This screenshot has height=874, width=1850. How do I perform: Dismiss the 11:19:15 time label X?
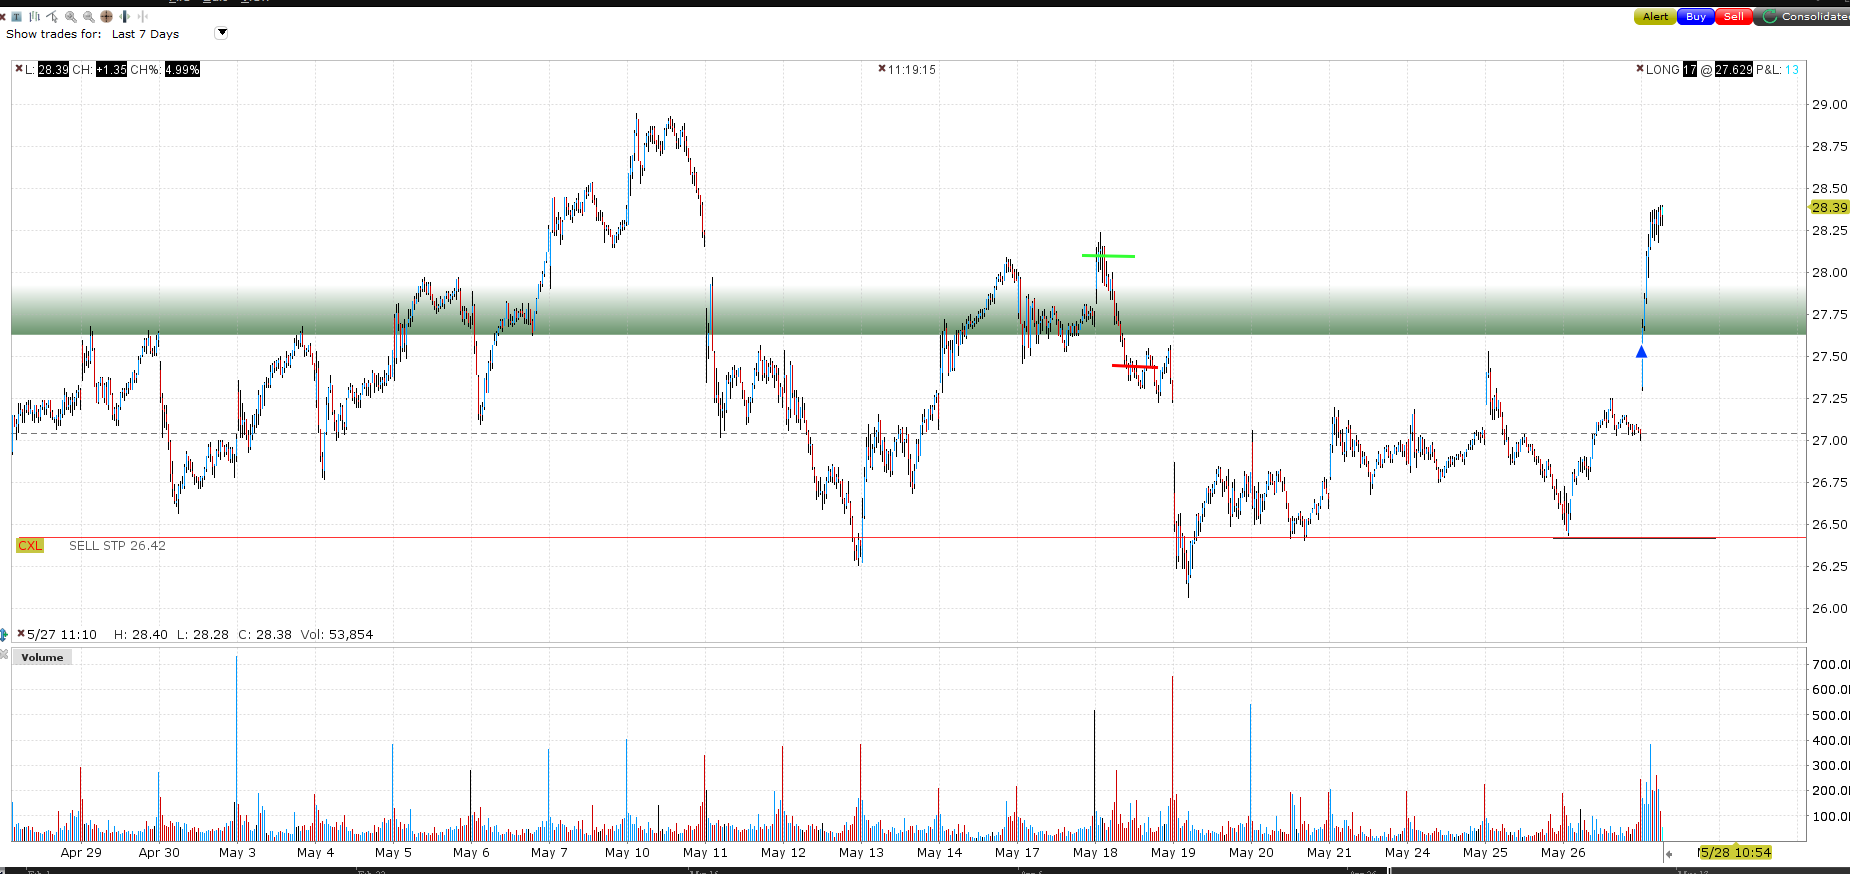point(881,68)
